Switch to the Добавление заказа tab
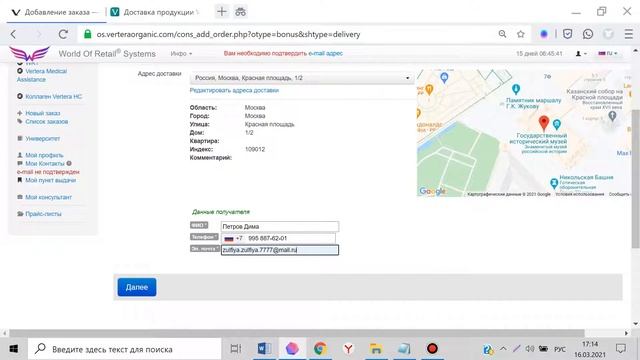This screenshot has width=640, height=360. click(56, 12)
